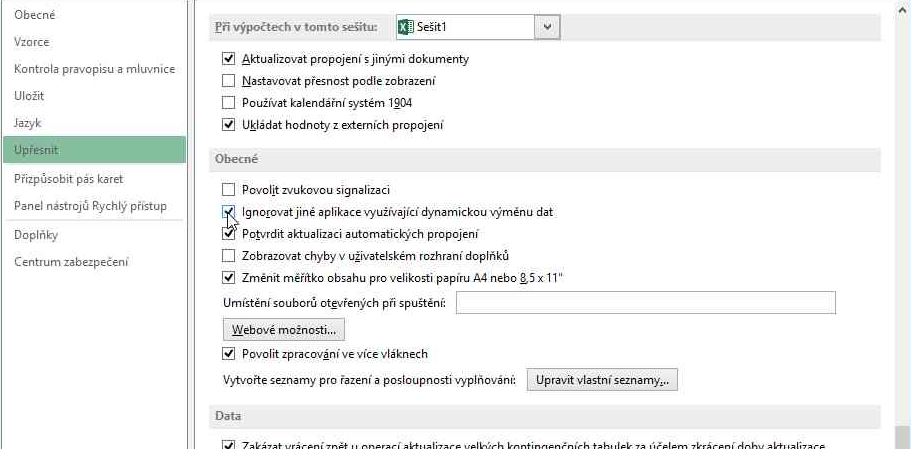Enable Zobrazovat chyby v rozhraní doplňků
911x449 pixels.
(229, 255)
